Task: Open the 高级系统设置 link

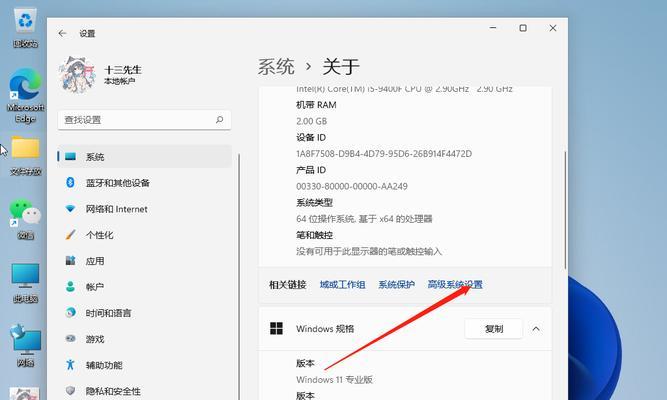Action: (455, 285)
